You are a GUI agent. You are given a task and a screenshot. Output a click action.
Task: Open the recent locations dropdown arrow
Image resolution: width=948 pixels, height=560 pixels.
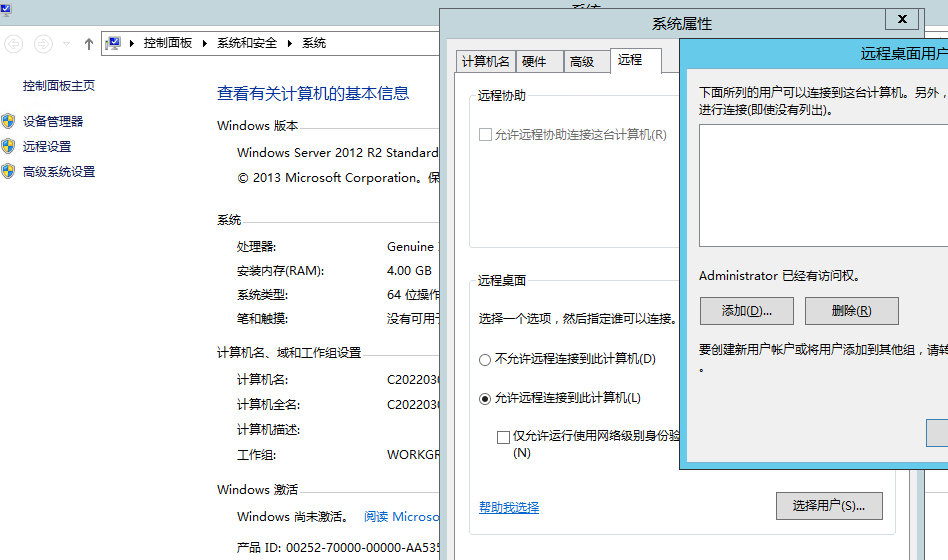click(x=67, y=44)
